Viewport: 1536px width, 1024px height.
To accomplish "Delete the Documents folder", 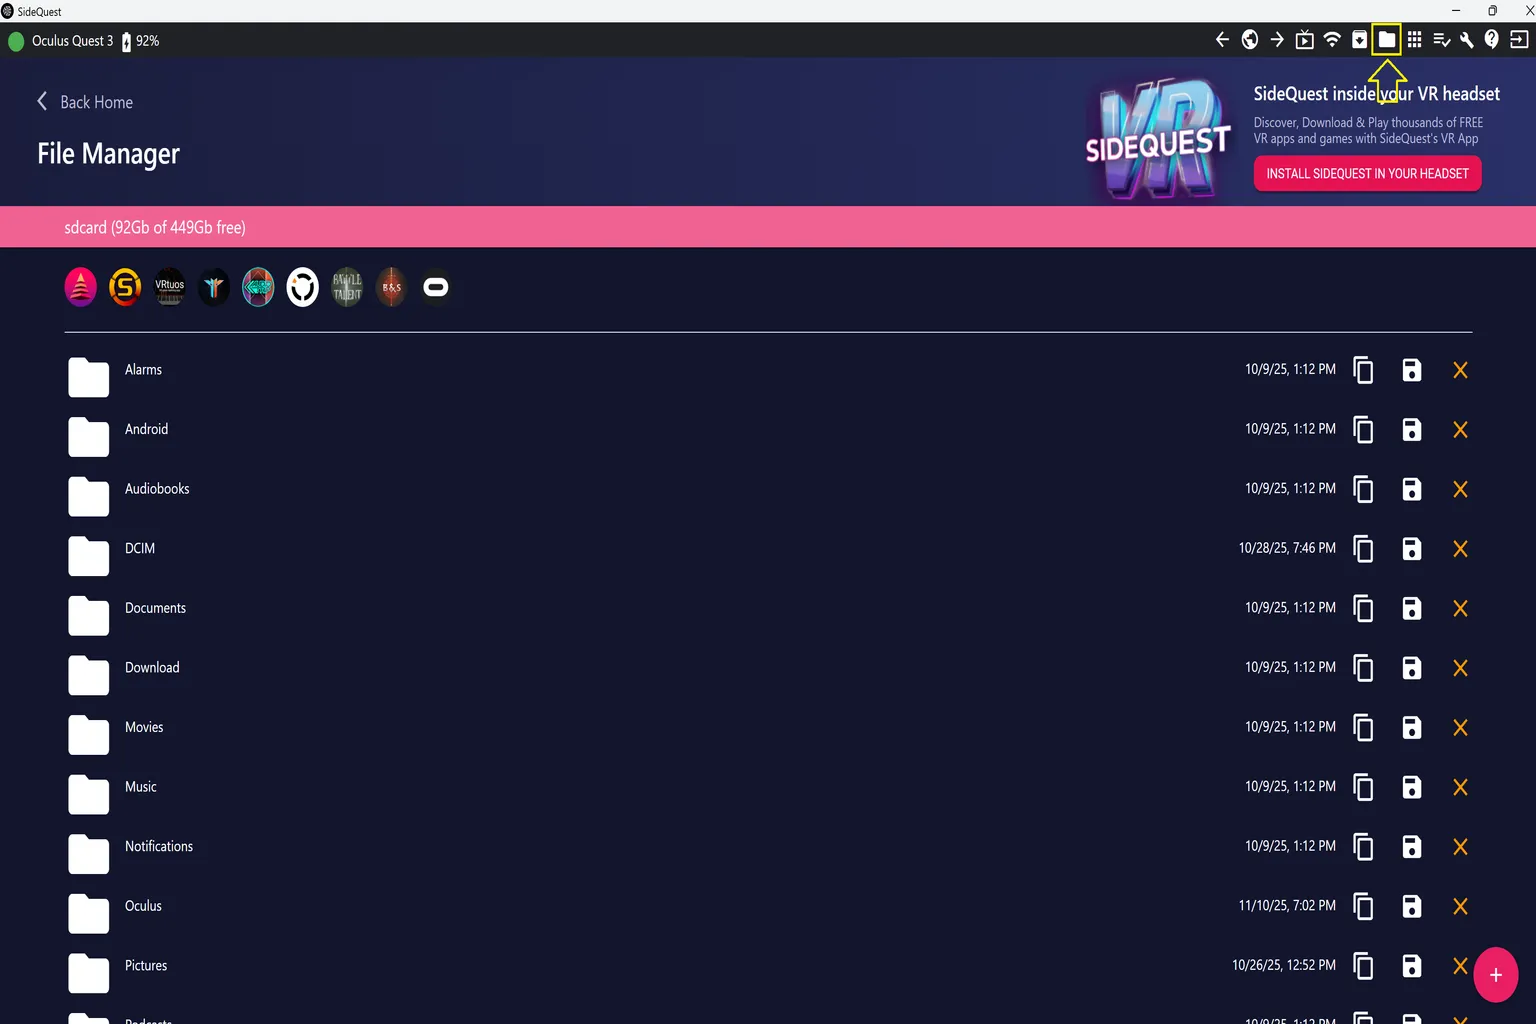I will click(x=1460, y=609).
